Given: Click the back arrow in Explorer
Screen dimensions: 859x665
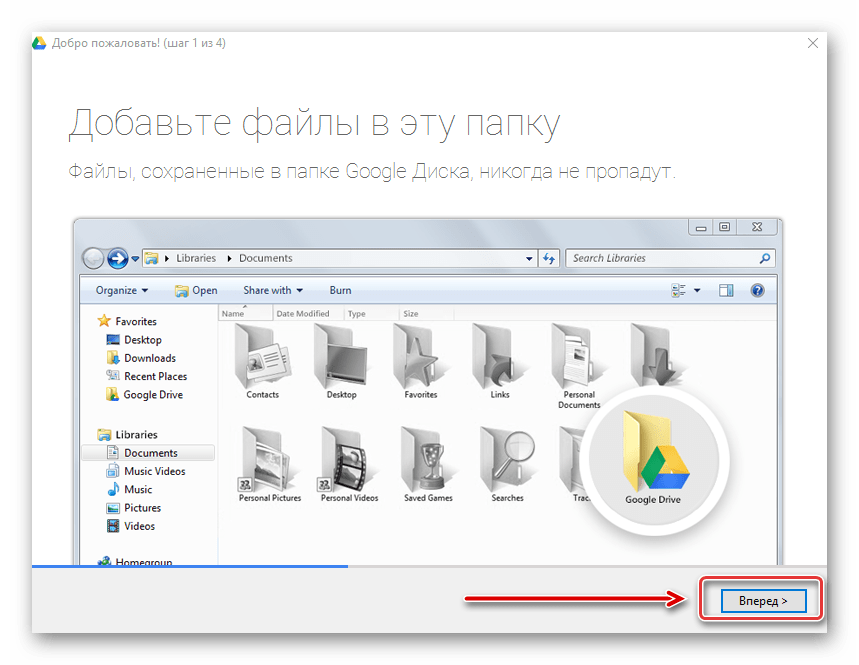Looking at the screenshot, I should pyautogui.click(x=94, y=258).
